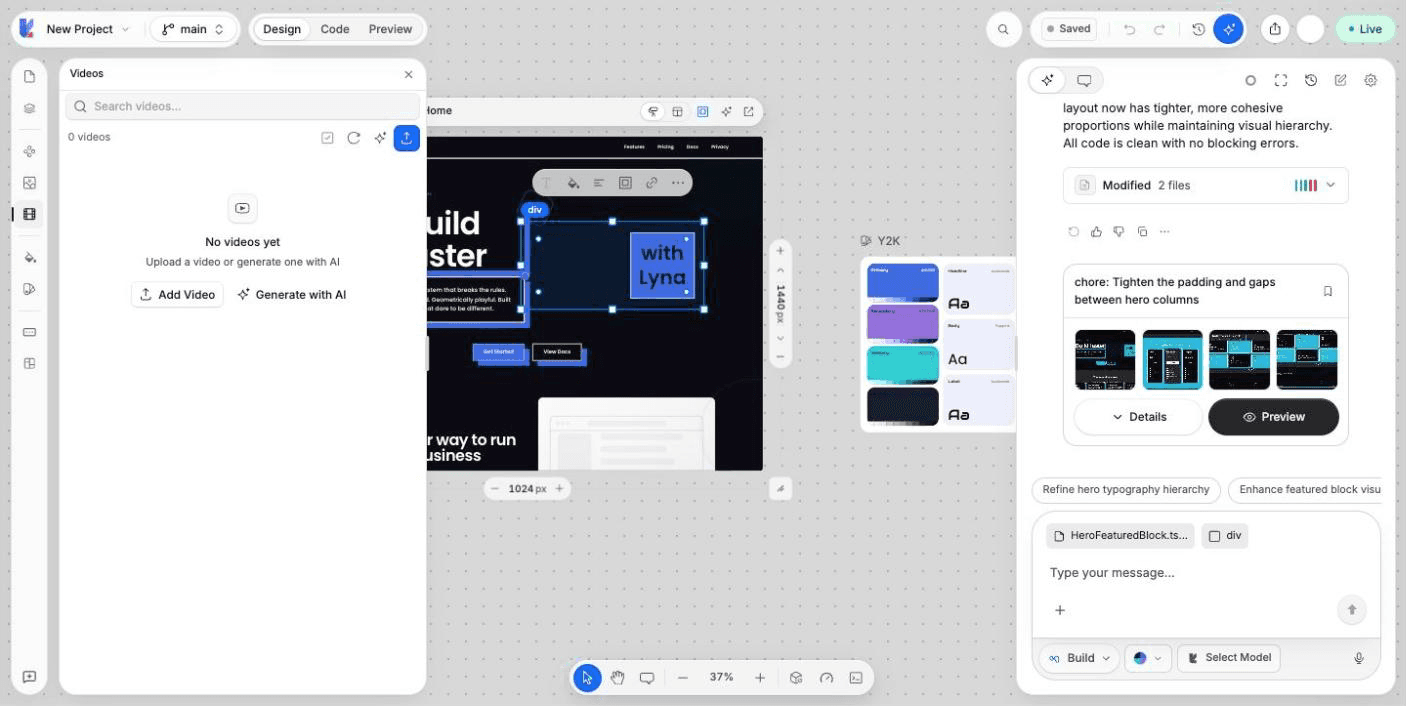Select the purple Secondary swatch in Y2K theme
Viewport: 1406px width, 706px height.
click(x=903, y=324)
